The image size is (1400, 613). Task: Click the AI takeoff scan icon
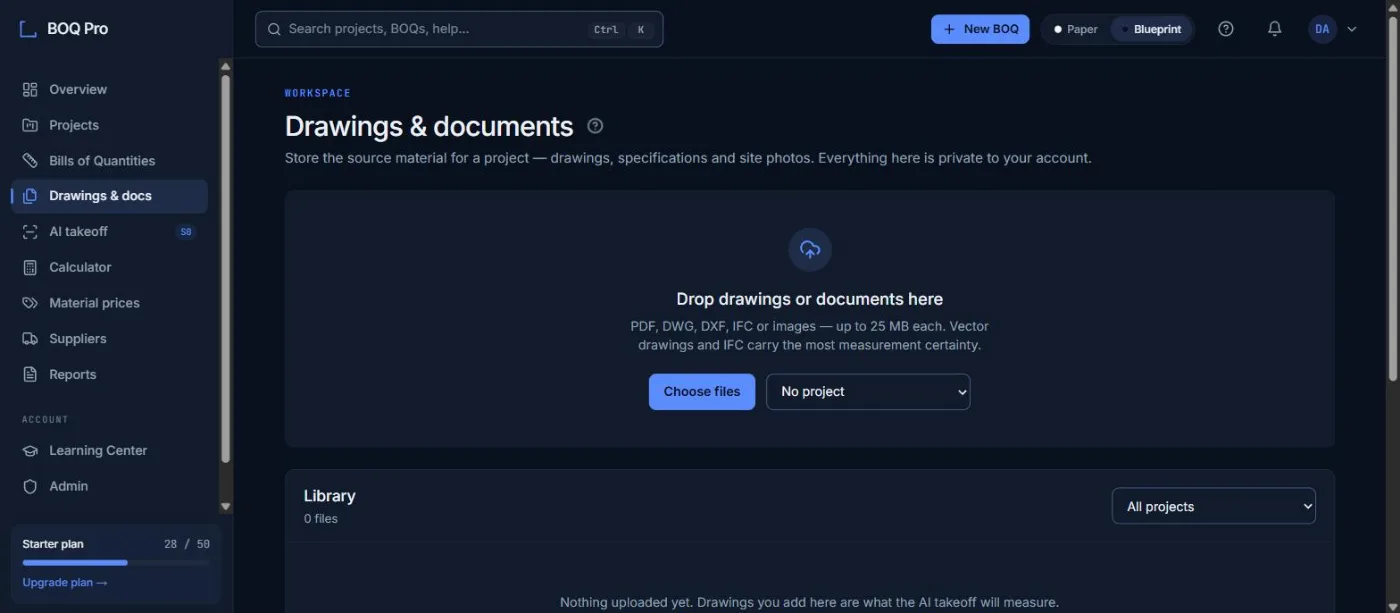tap(30, 232)
